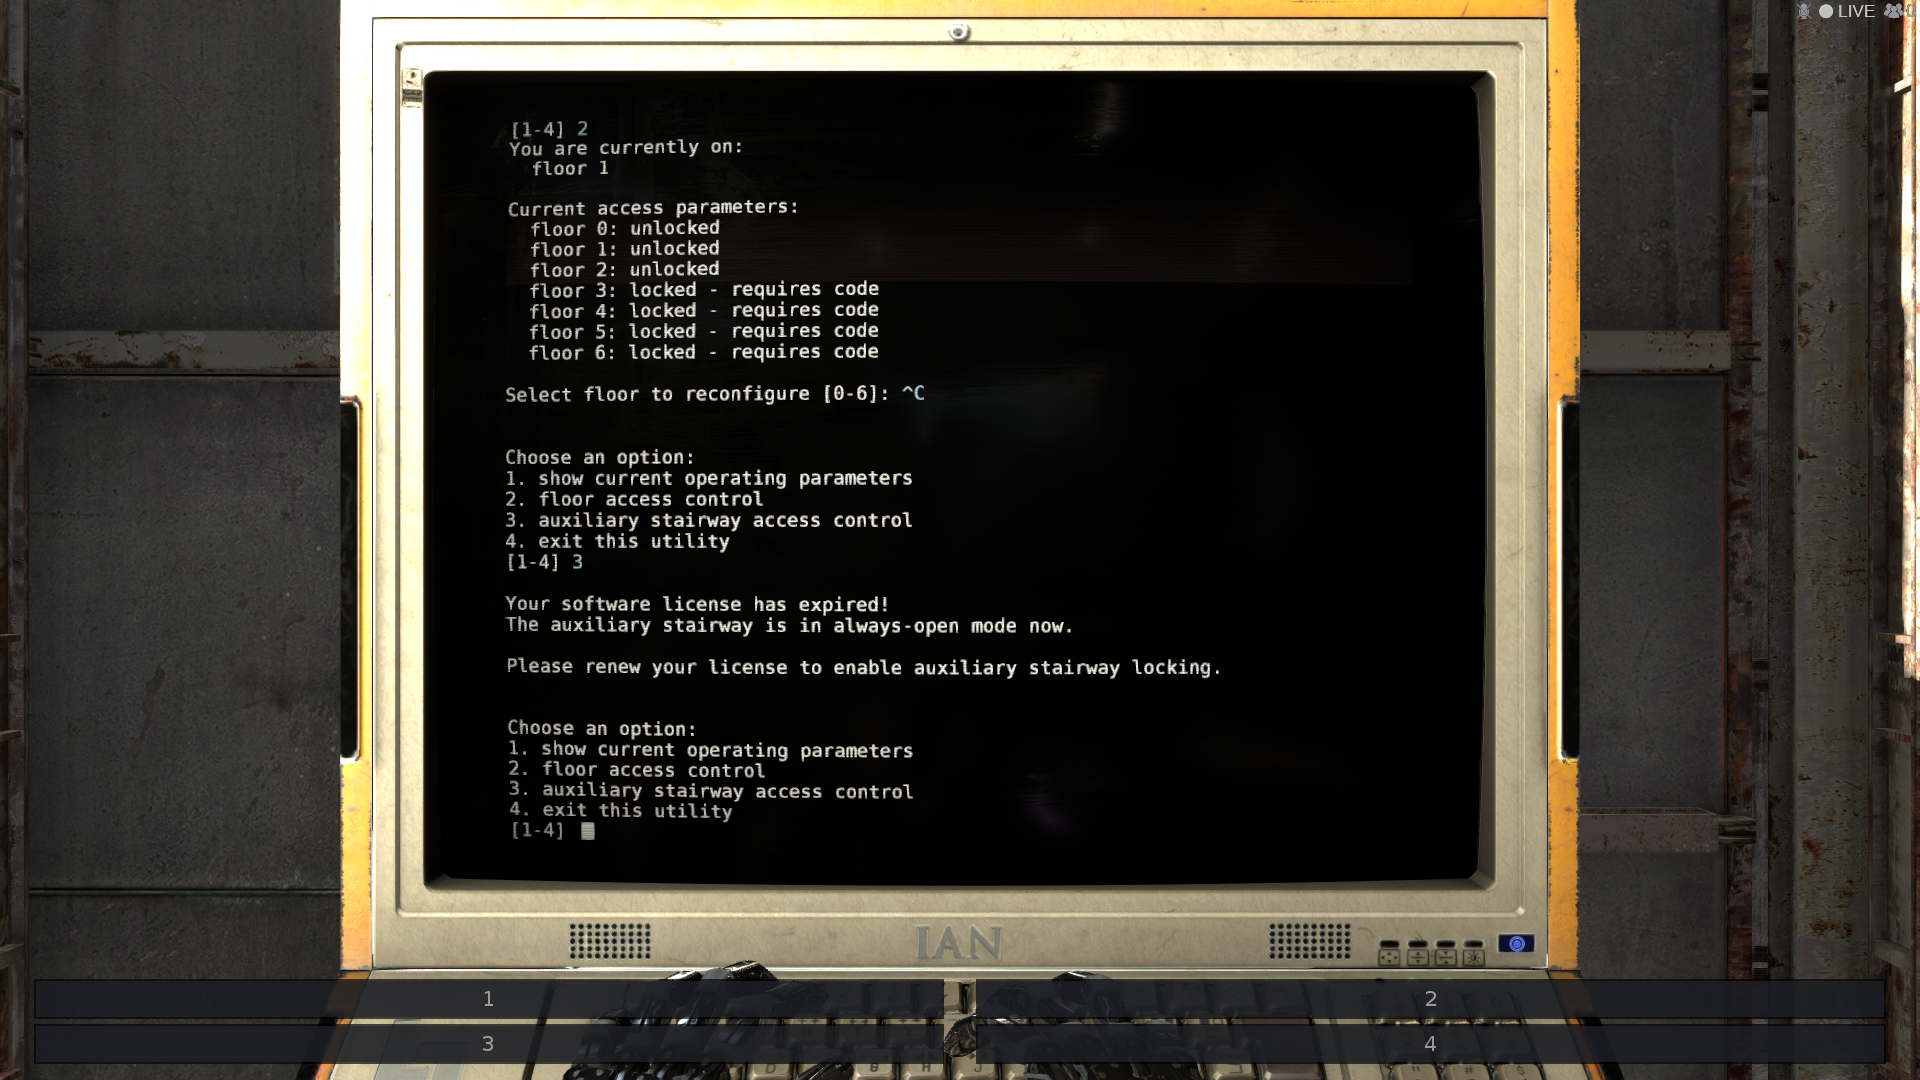The width and height of the screenshot is (1920, 1080).
Task: Click "Current access parameters:" heading
Action: click(x=653, y=208)
